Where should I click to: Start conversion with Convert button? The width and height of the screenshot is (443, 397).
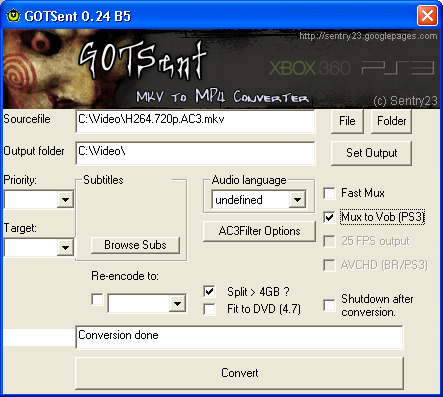pyautogui.click(x=239, y=373)
